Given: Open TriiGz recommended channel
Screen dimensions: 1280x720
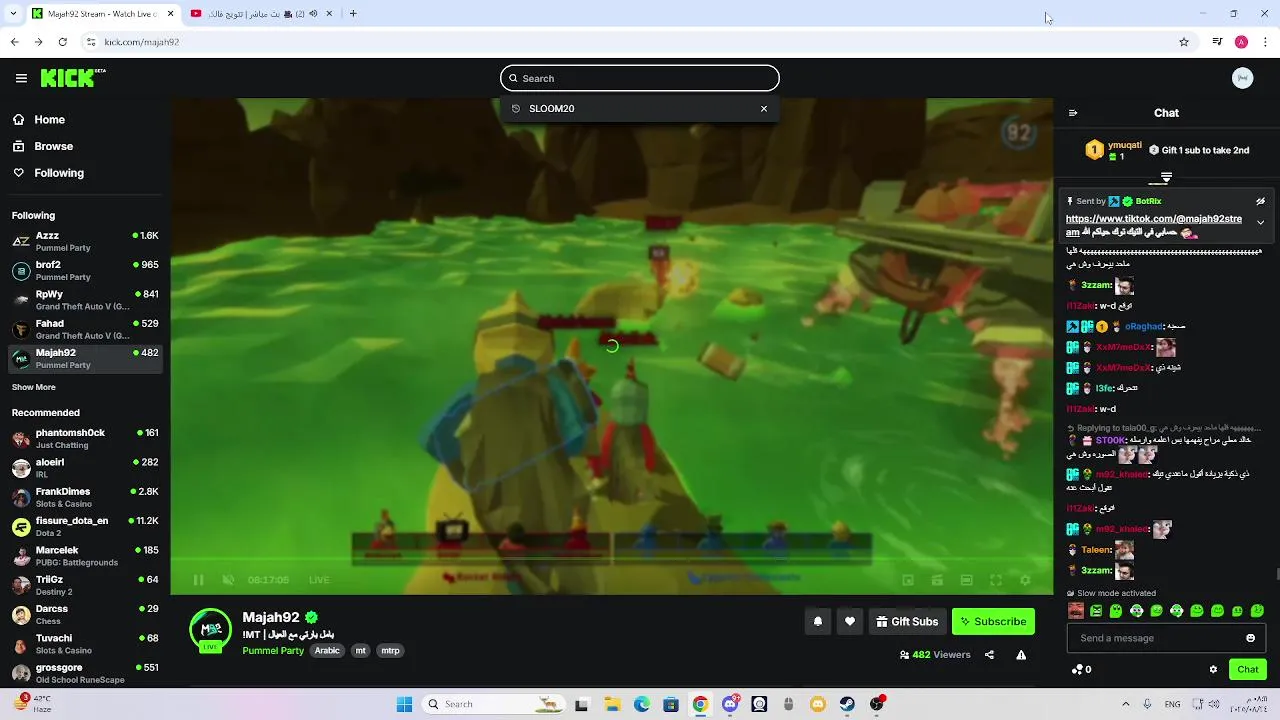Looking at the screenshot, I should coord(85,585).
